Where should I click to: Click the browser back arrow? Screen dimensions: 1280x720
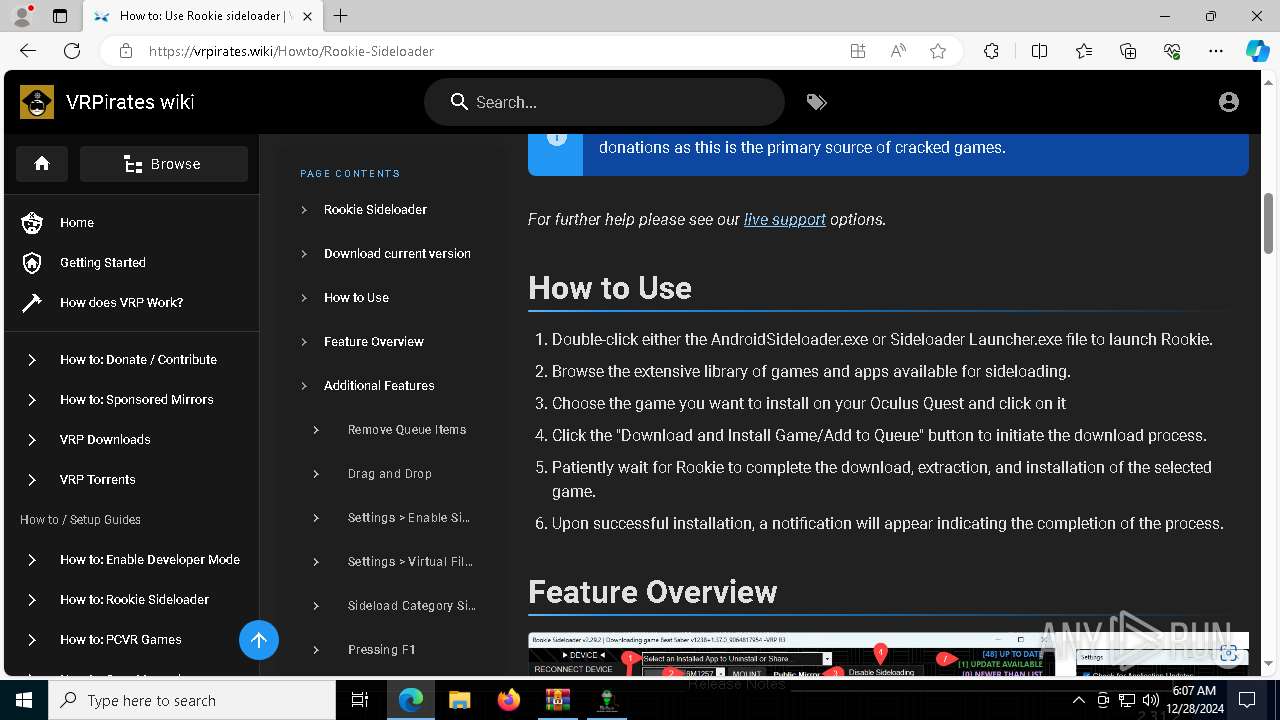click(28, 51)
